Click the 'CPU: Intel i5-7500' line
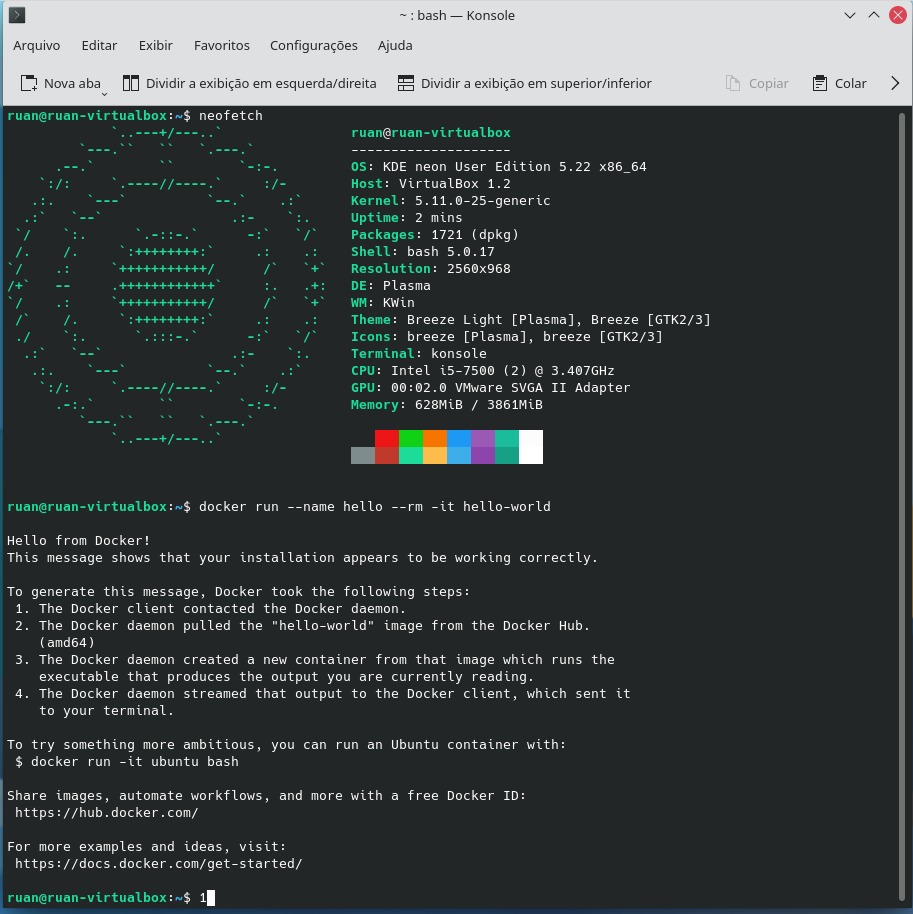Image resolution: width=913 pixels, height=914 pixels. [483, 371]
